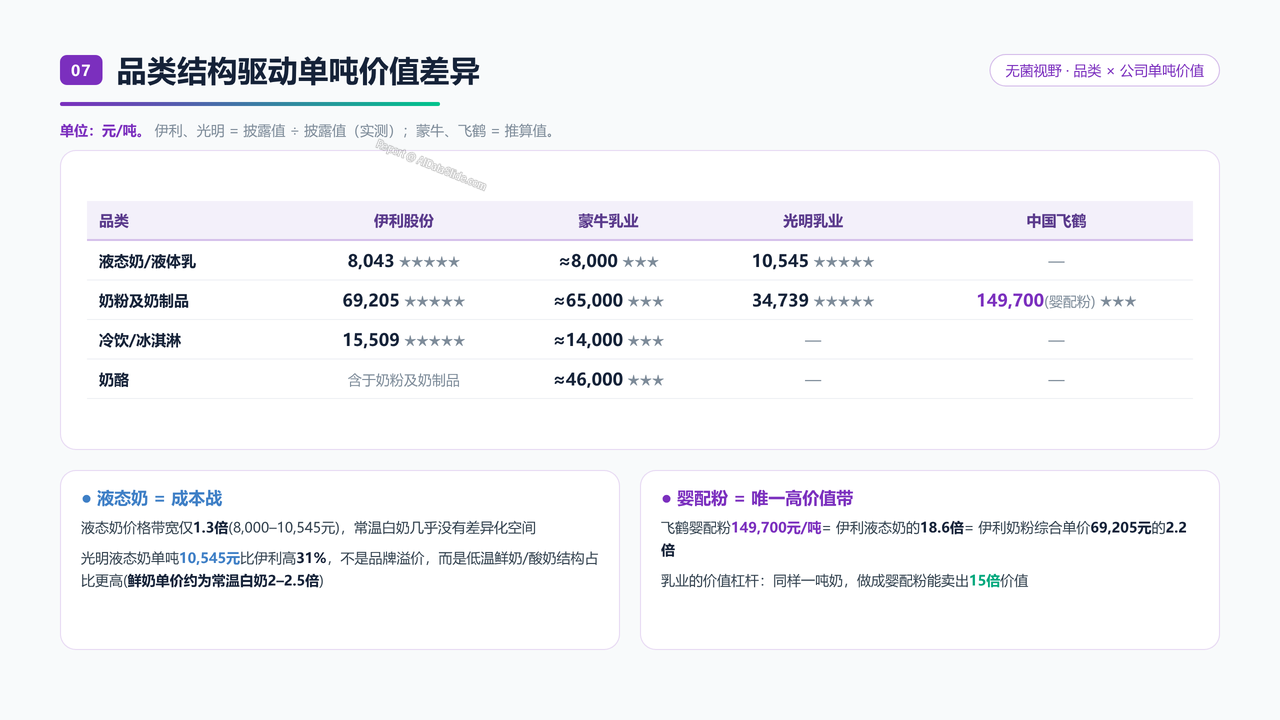Click the sentence starting 乳业的价值杠杆

pos(845,580)
